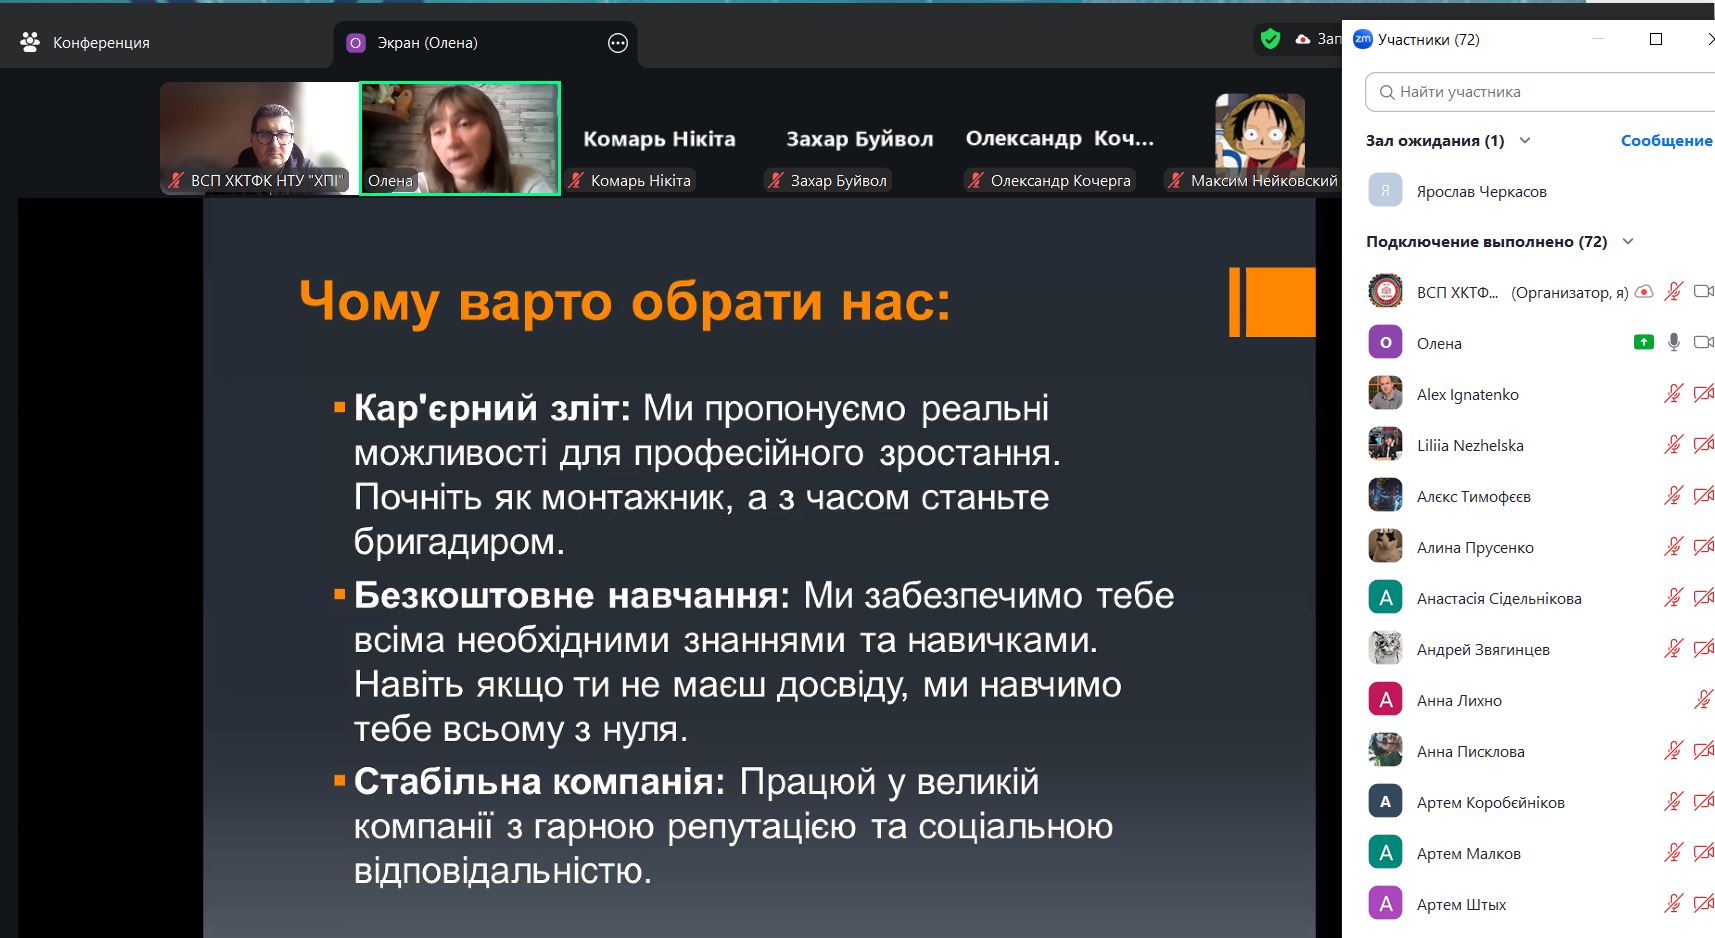Image resolution: width=1715 pixels, height=938 pixels.
Task: Collapse the Подключение выполнено list
Action: (x=1628, y=242)
